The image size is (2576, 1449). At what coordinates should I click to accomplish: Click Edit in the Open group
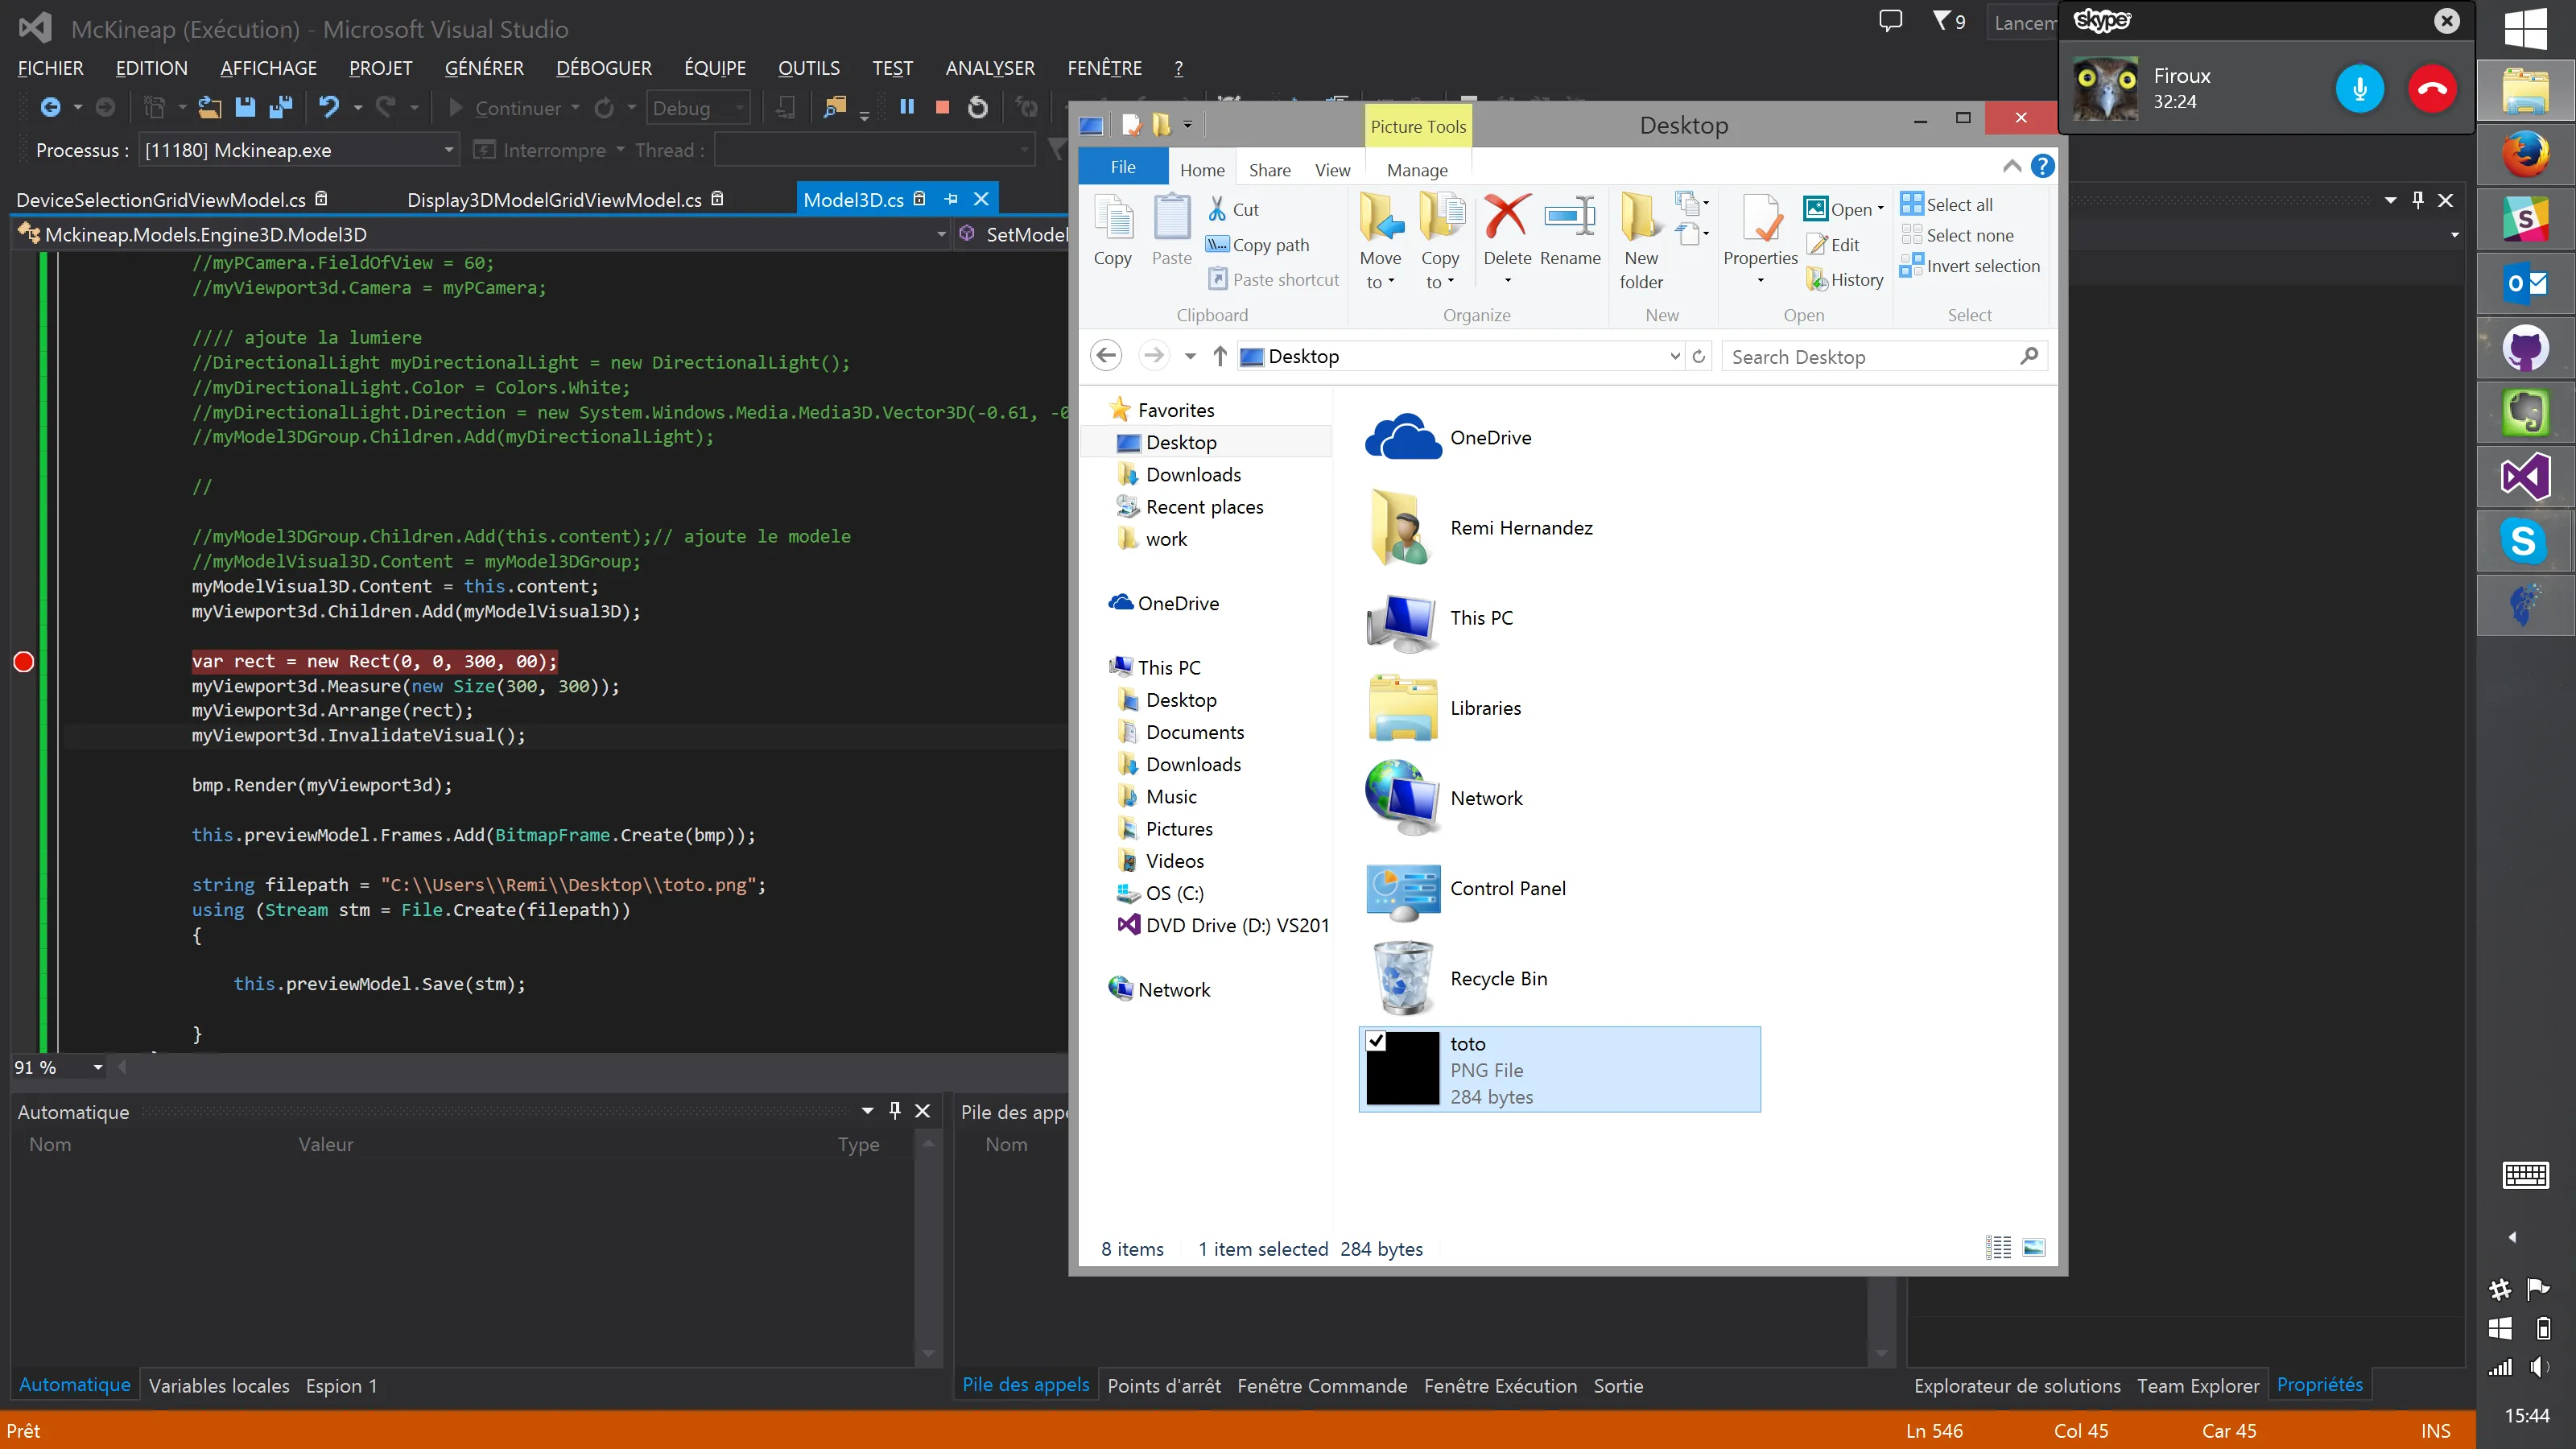[x=1833, y=244]
